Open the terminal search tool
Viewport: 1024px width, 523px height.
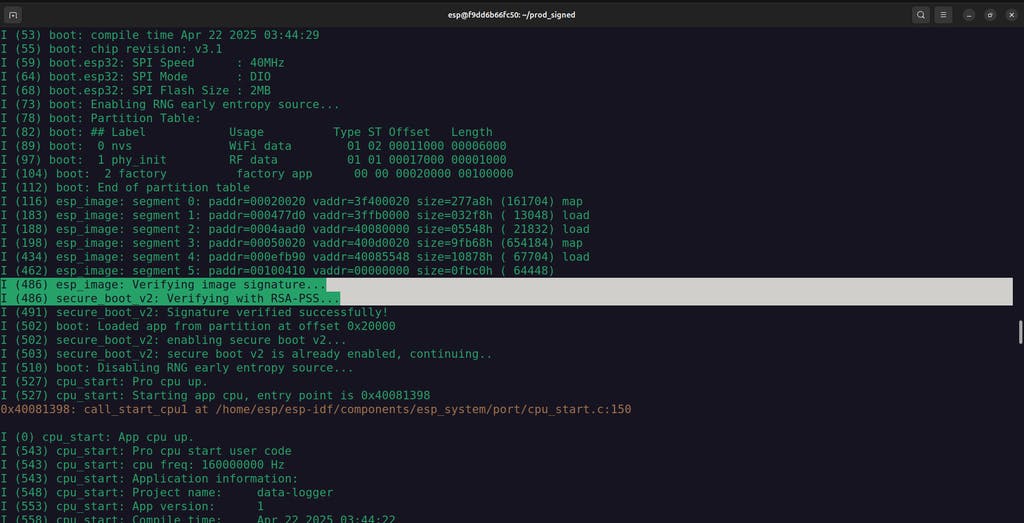[x=920, y=14]
